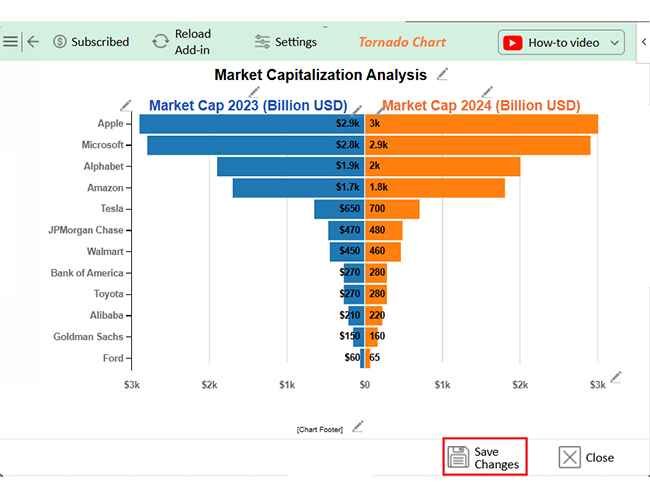Expand the How-to video dropdown arrow
The image size is (650, 498).
[x=614, y=43]
